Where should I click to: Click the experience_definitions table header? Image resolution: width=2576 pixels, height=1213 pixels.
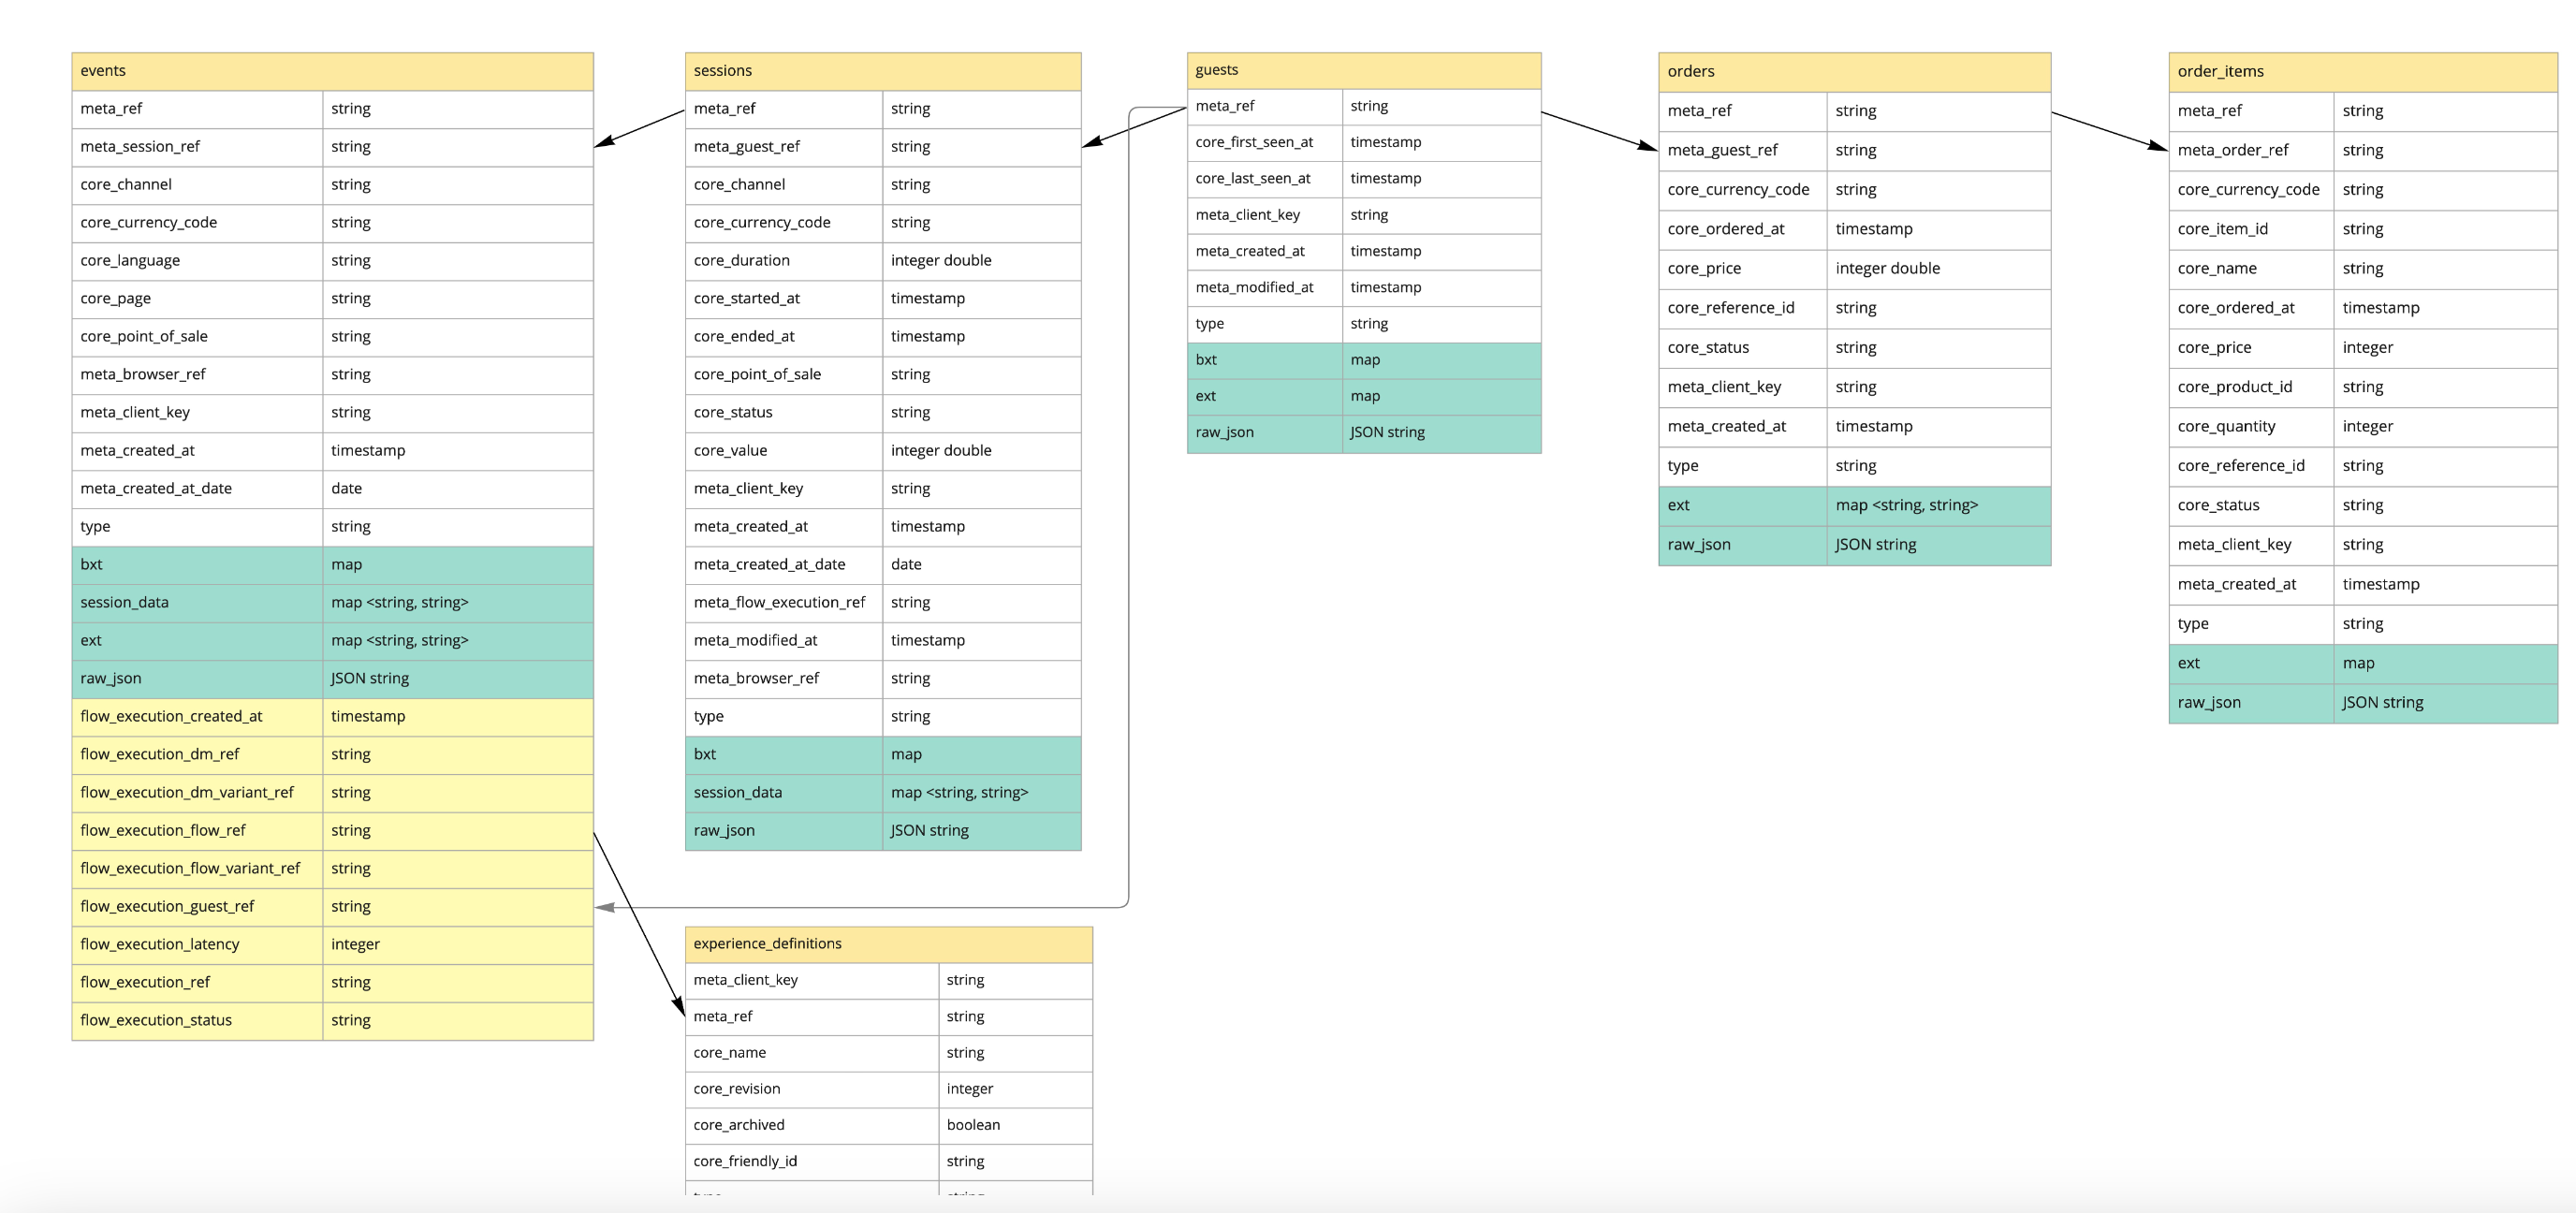click(888, 944)
